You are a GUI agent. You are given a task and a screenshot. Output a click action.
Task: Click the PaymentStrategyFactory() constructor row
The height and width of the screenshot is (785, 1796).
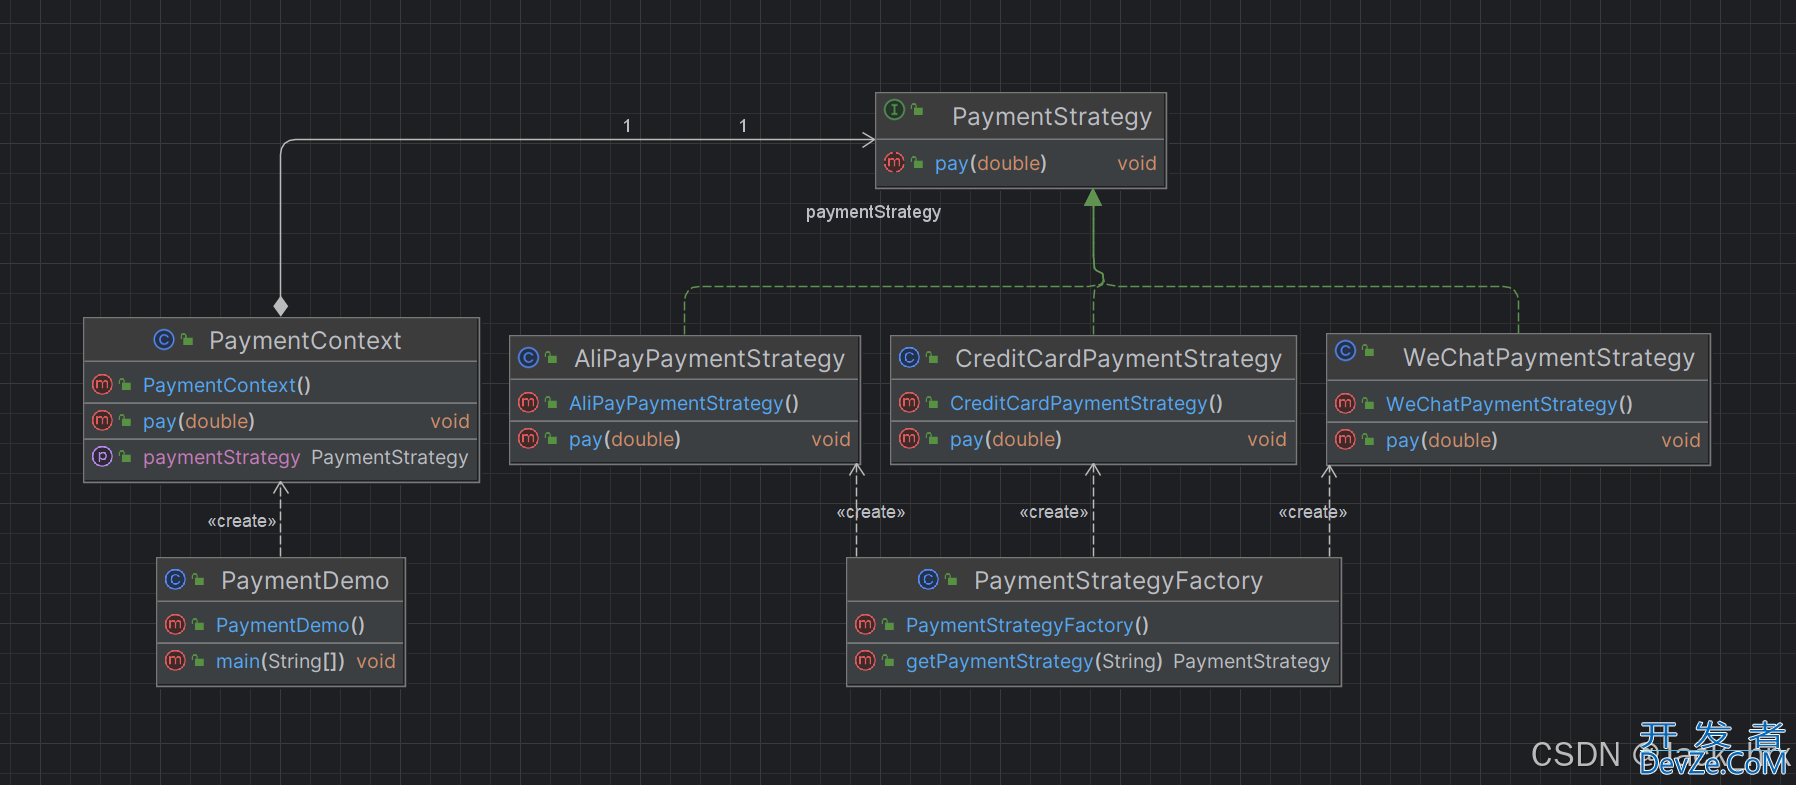(x=1093, y=625)
